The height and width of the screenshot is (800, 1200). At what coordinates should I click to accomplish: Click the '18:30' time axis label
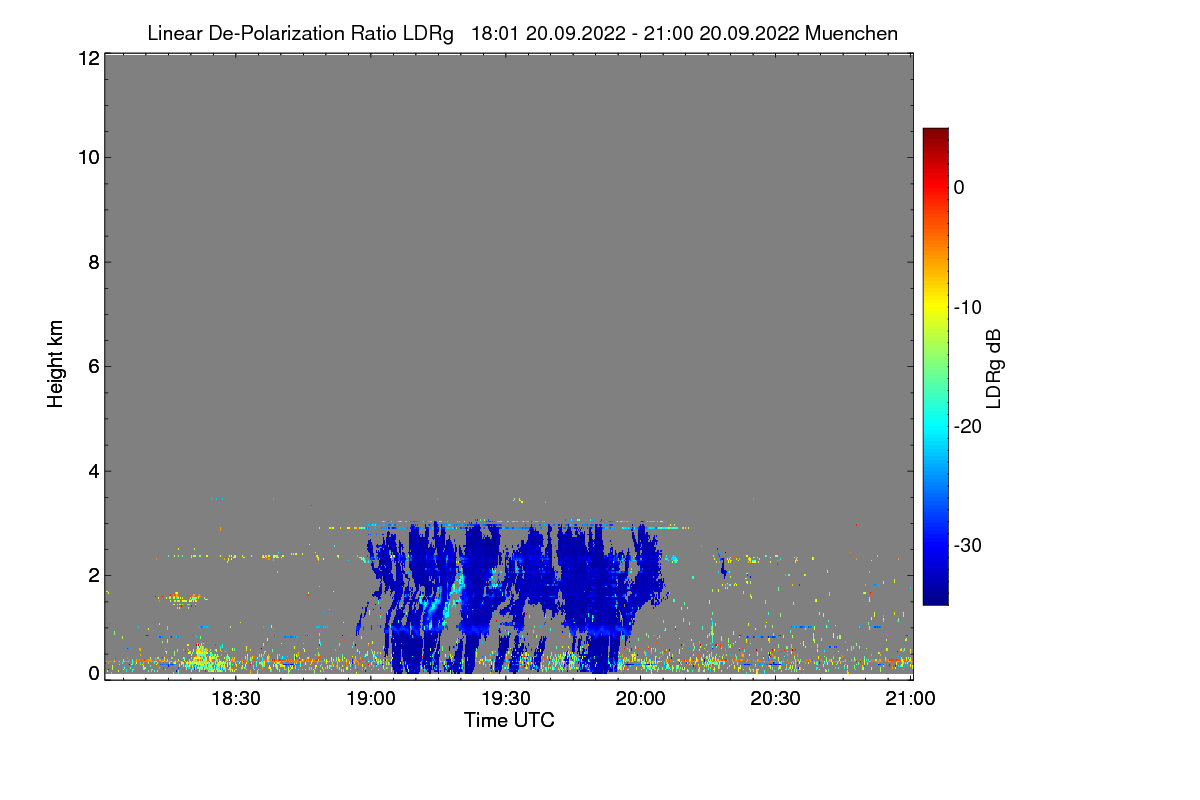(x=236, y=698)
